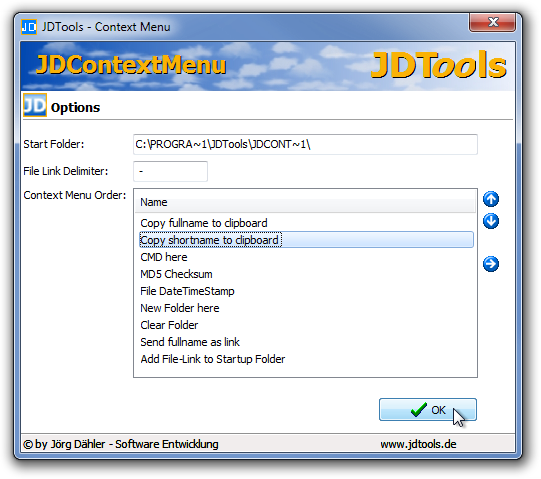
Task: Open the www.jdtools.de link
Action: 418,444
